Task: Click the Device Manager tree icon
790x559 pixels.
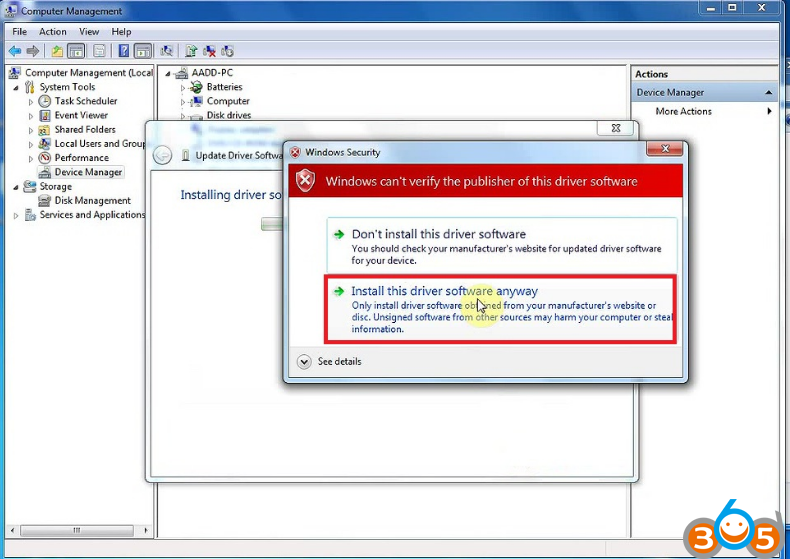Action: click(x=45, y=172)
